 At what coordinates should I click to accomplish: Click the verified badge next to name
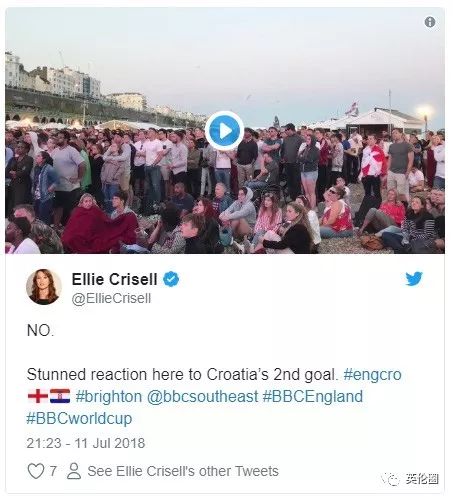point(171,279)
